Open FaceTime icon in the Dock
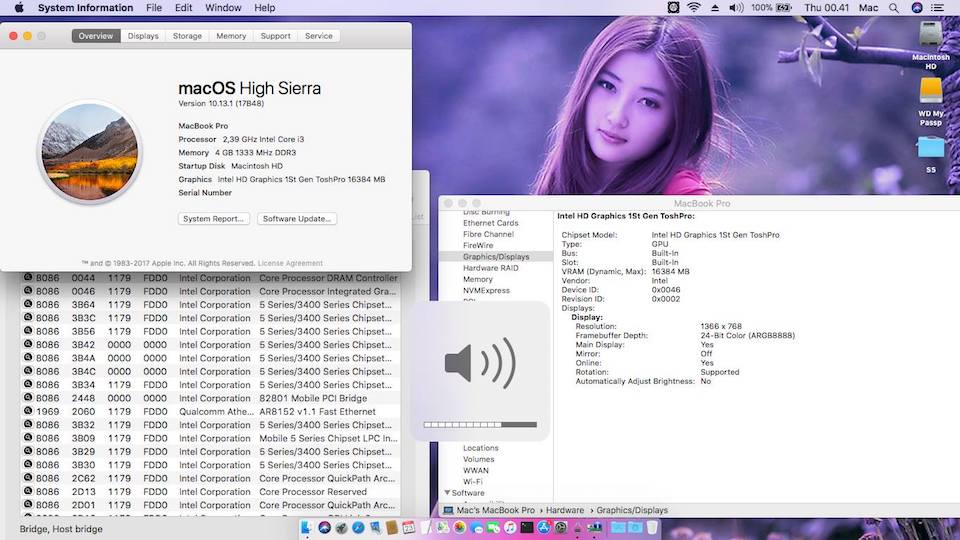 pyautogui.click(x=493, y=527)
